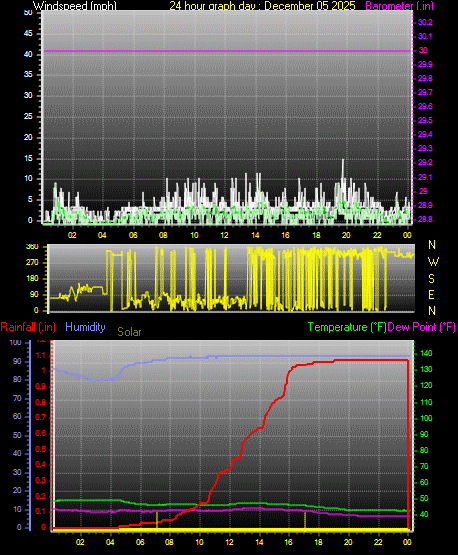Viewport: 458px width, 555px height.
Task: Click the rainfall axis value 0.5
Action: (x=41, y=449)
